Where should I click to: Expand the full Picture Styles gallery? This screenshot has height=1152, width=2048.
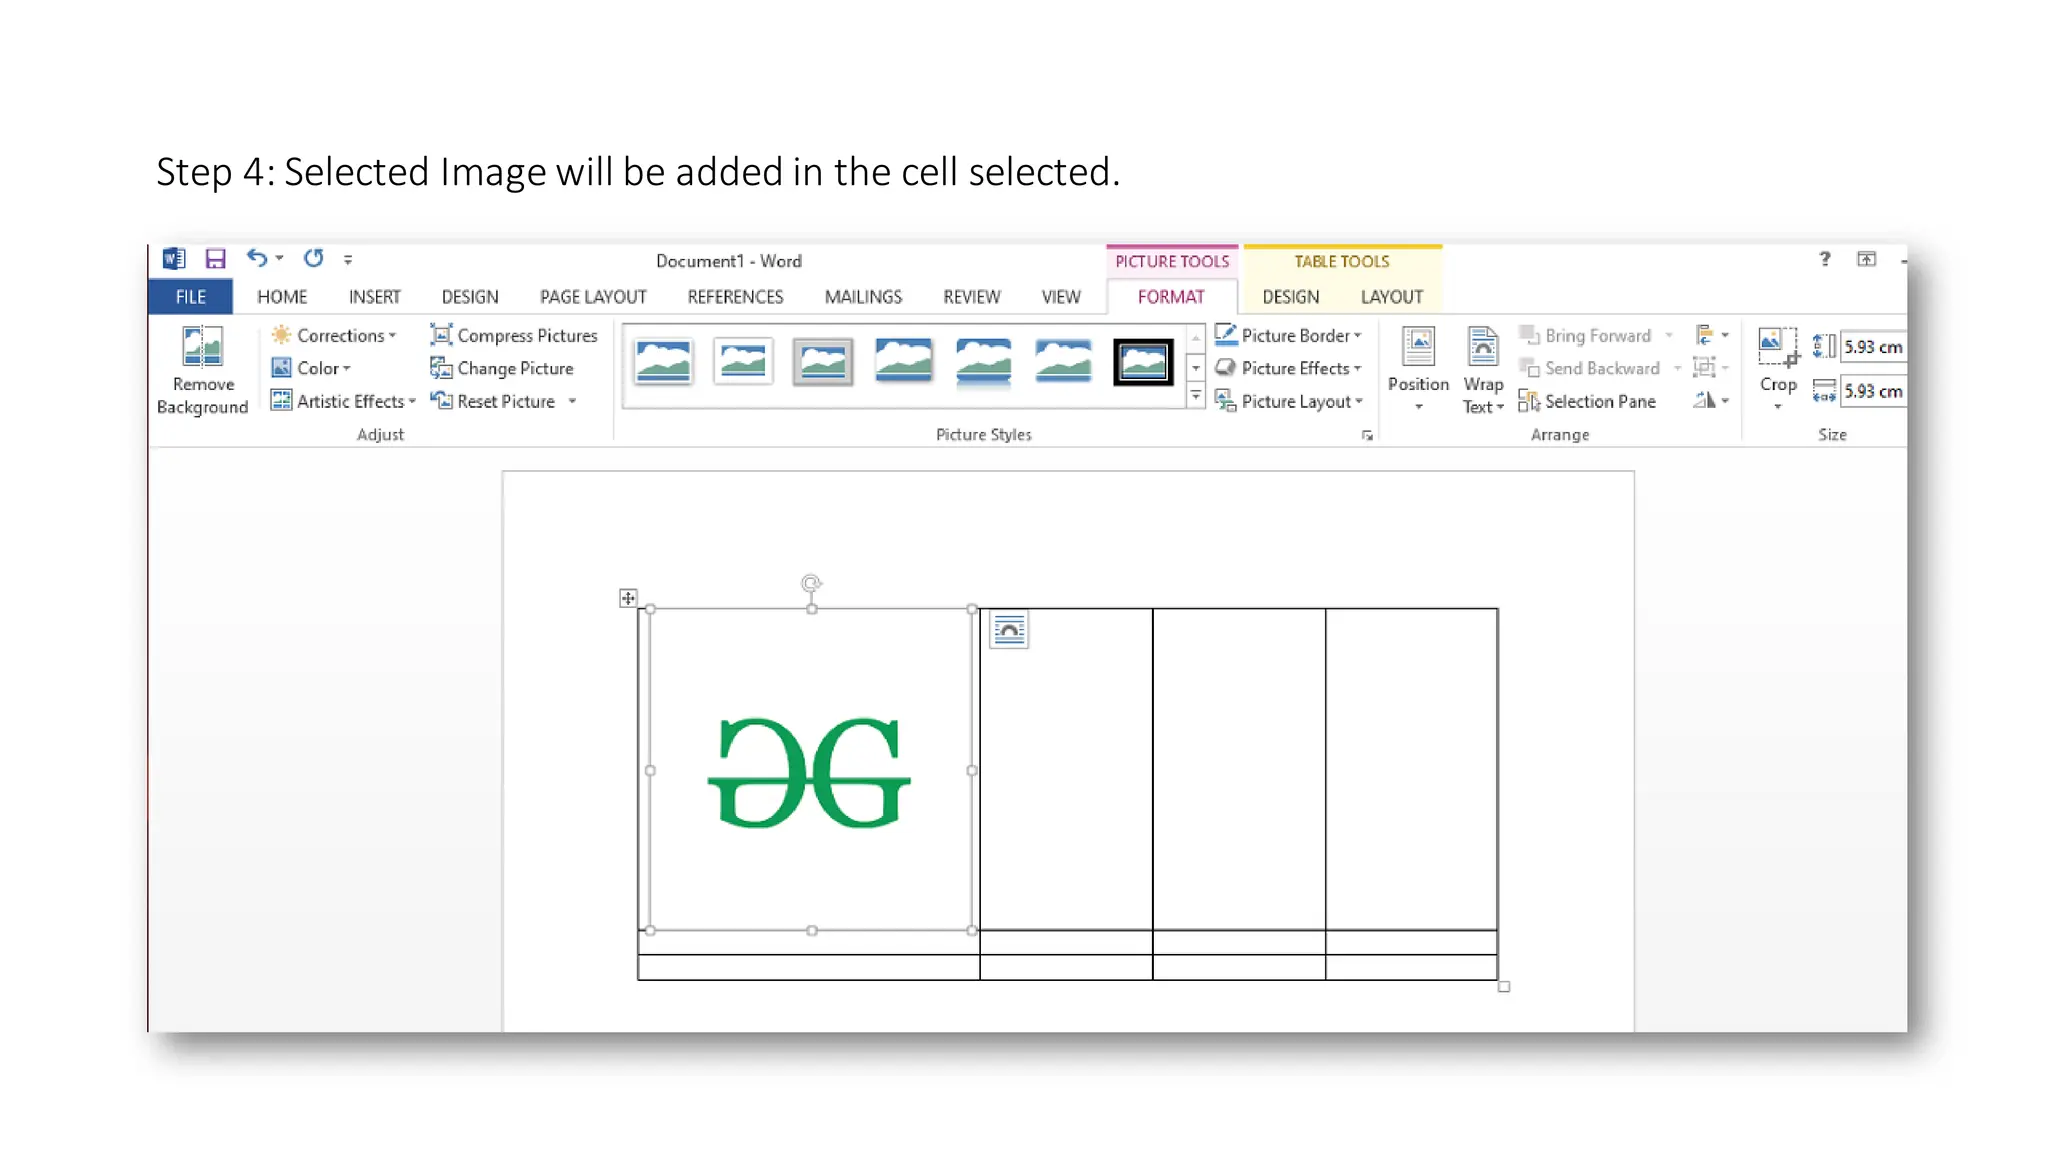coord(1196,397)
